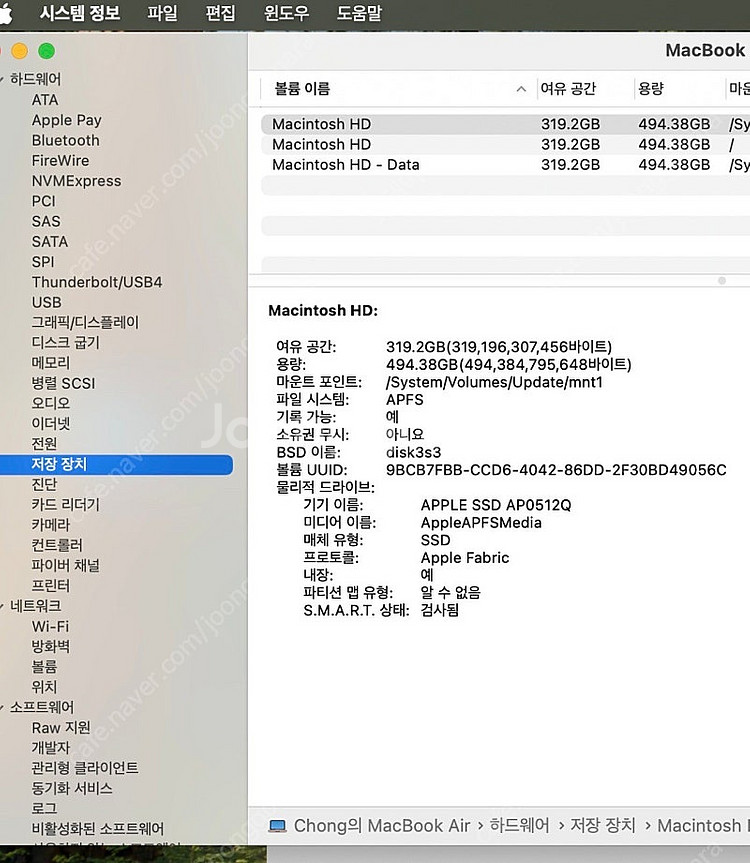Viewport: 750px width, 863px height.
Task: Select 병렬 SCSI in the sidebar
Action: (x=63, y=383)
